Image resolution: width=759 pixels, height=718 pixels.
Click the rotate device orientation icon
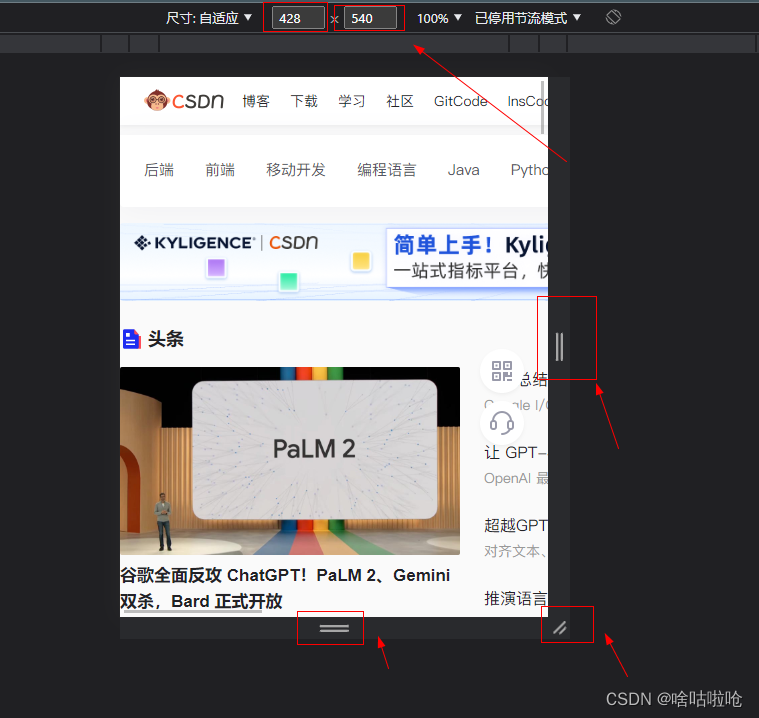click(x=613, y=17)
